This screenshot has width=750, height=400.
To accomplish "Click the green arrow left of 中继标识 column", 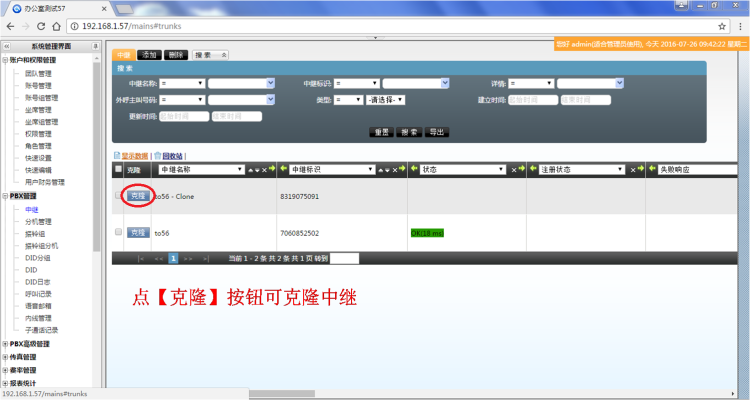I will (x=283, y=170).
